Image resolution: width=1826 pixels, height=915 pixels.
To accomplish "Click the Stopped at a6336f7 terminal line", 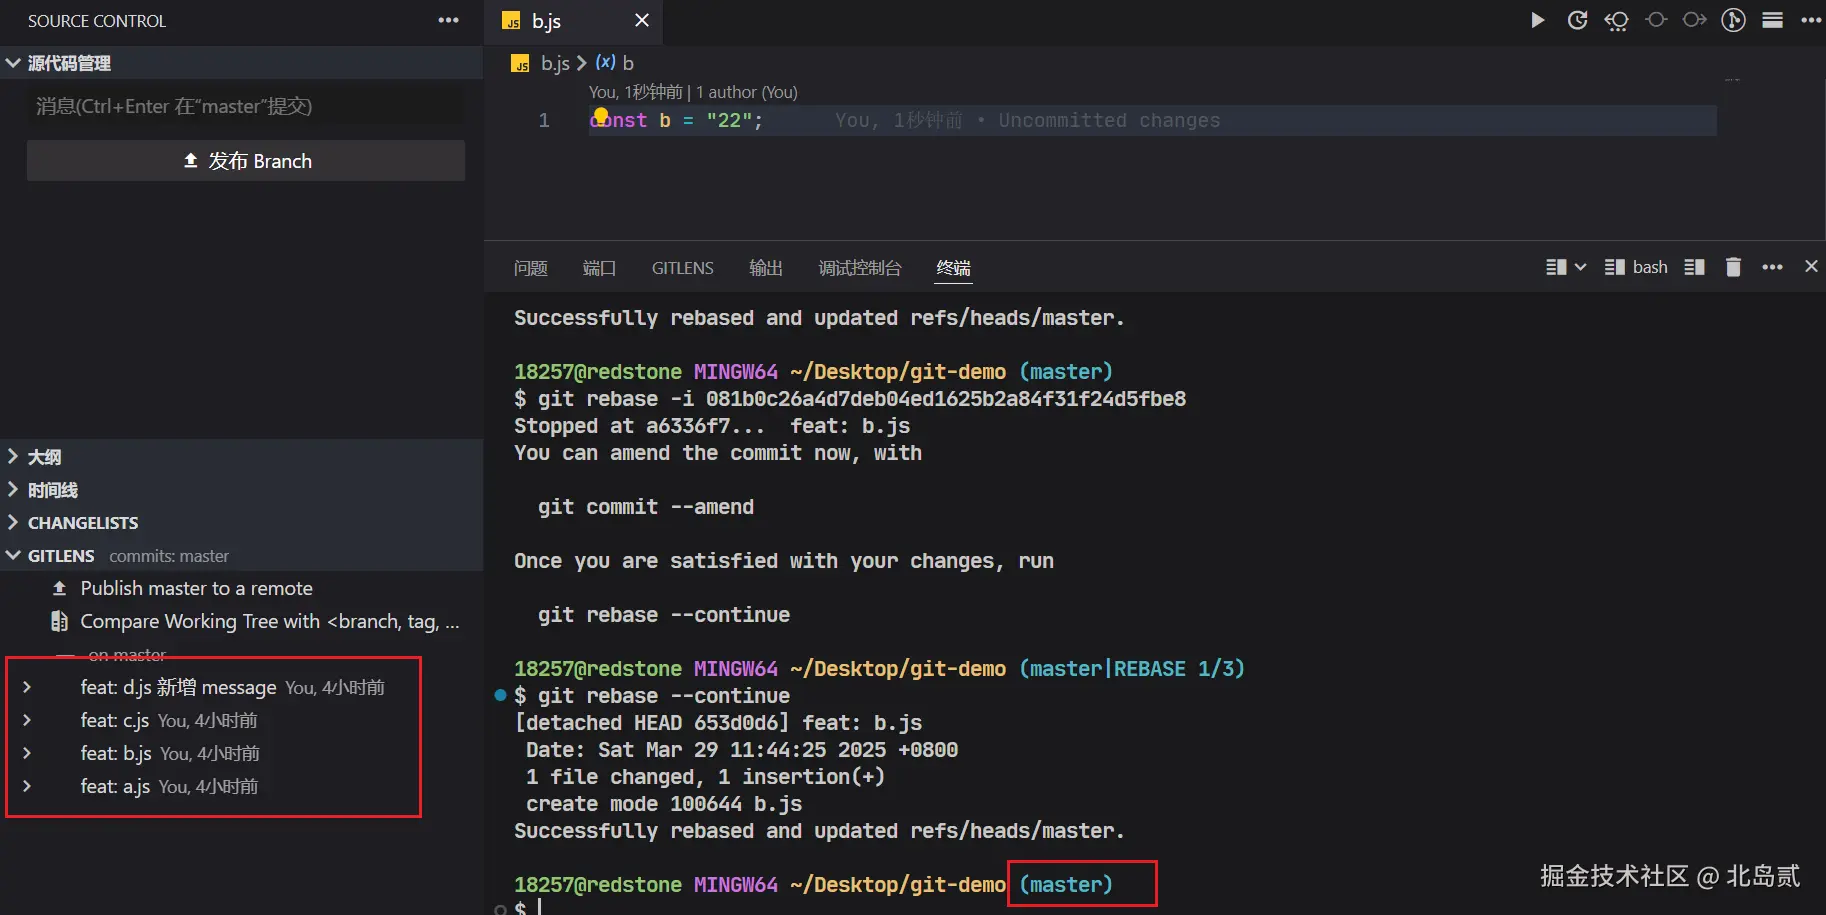I will 712,426.
